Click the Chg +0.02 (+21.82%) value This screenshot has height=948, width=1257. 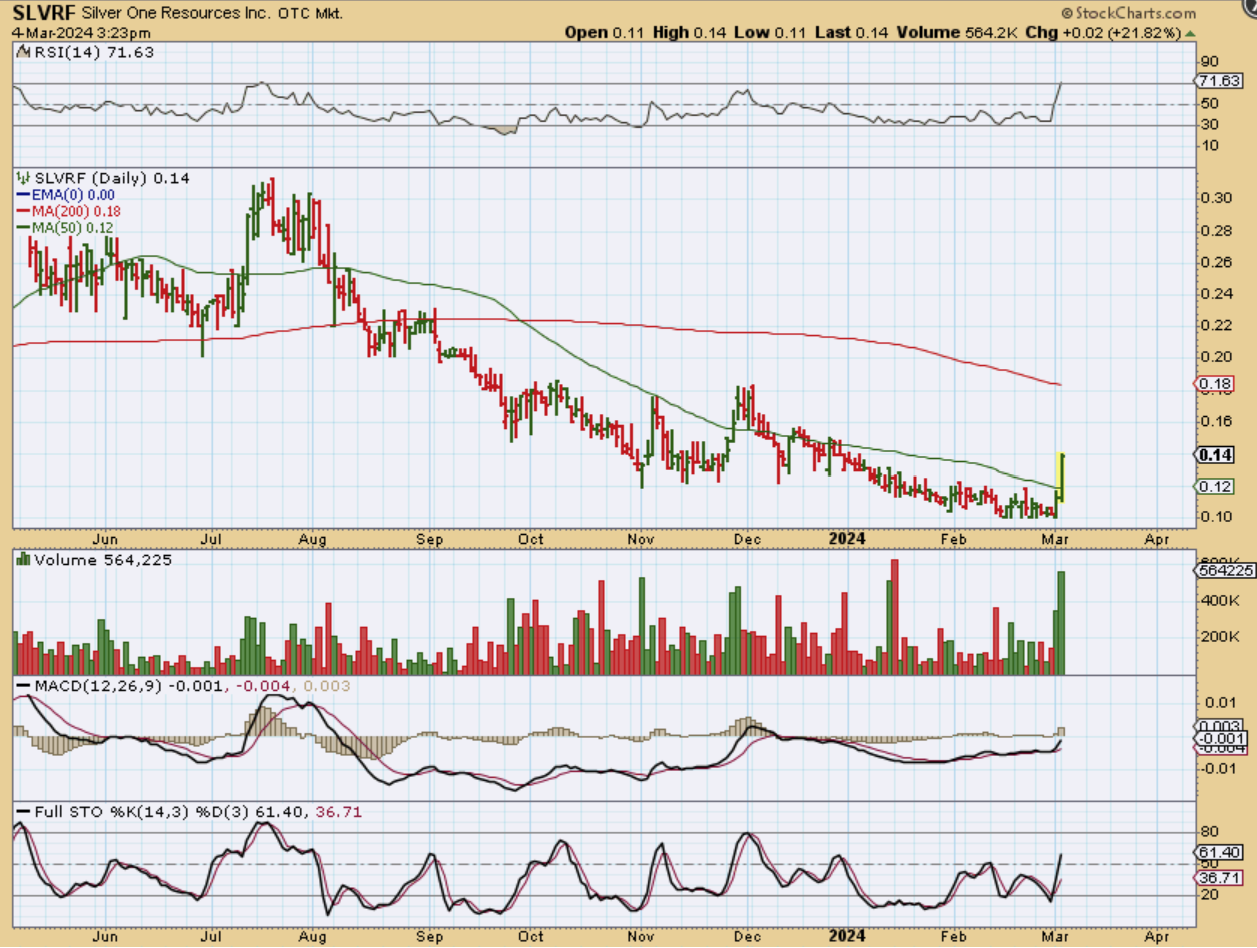1103,32
